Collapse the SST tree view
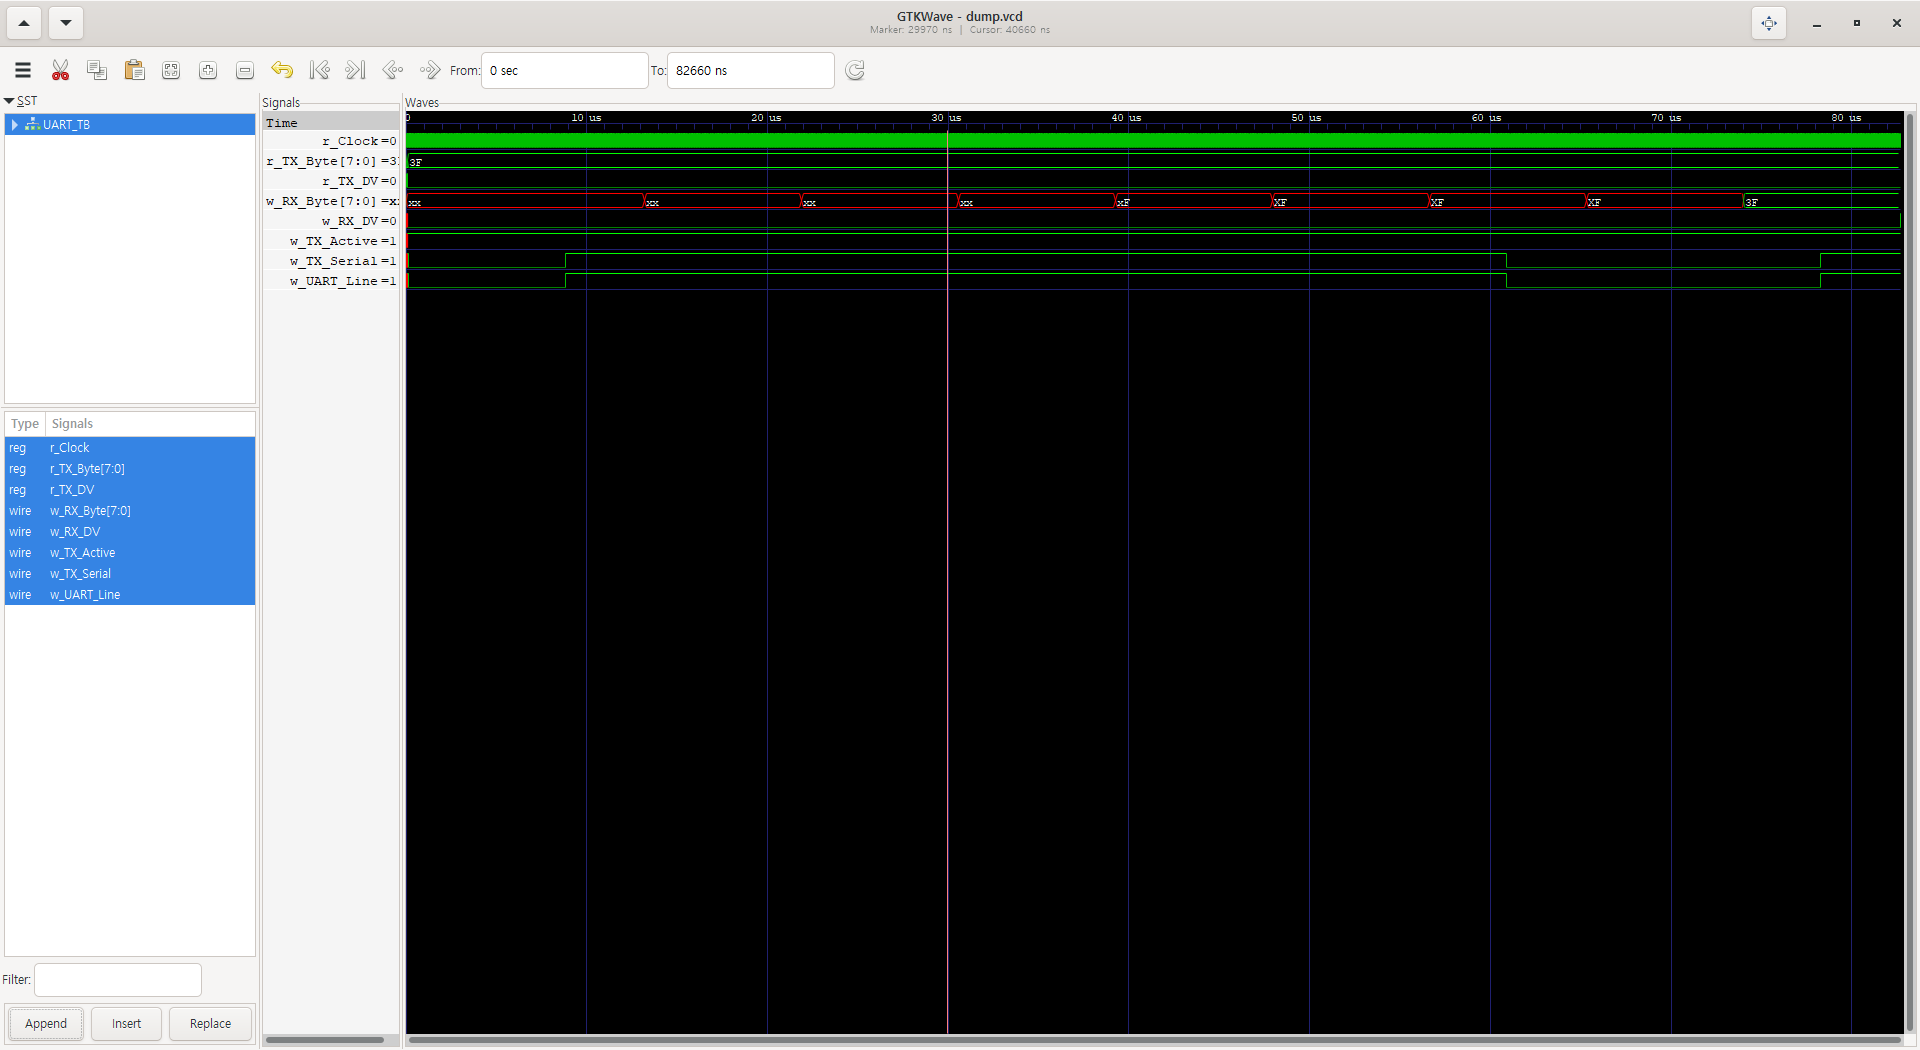 [9, 100]
